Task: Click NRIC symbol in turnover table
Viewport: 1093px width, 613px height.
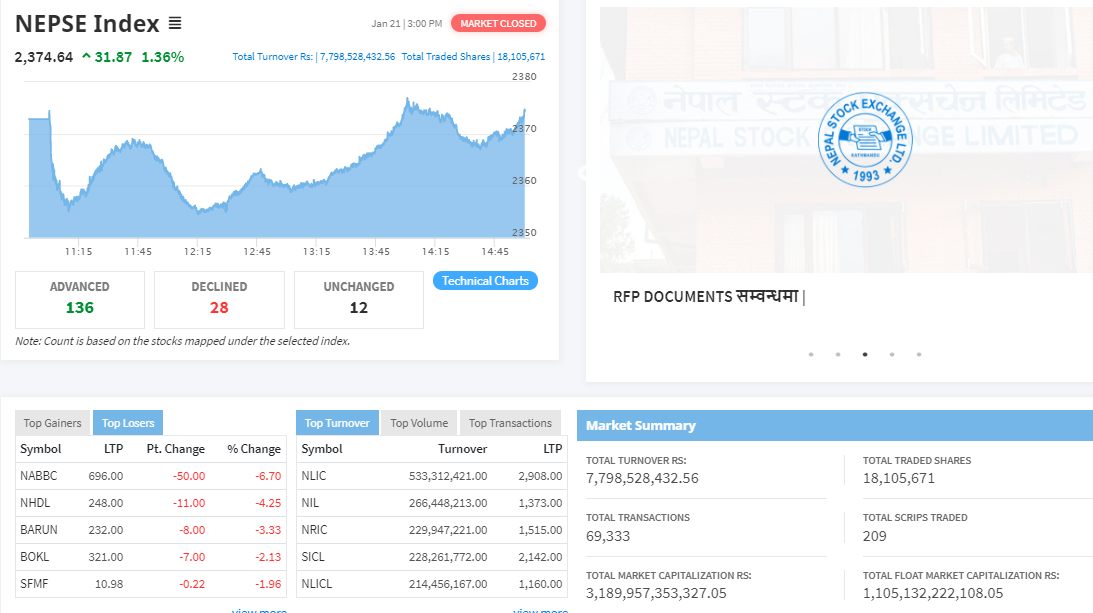Action: [314, 530]
